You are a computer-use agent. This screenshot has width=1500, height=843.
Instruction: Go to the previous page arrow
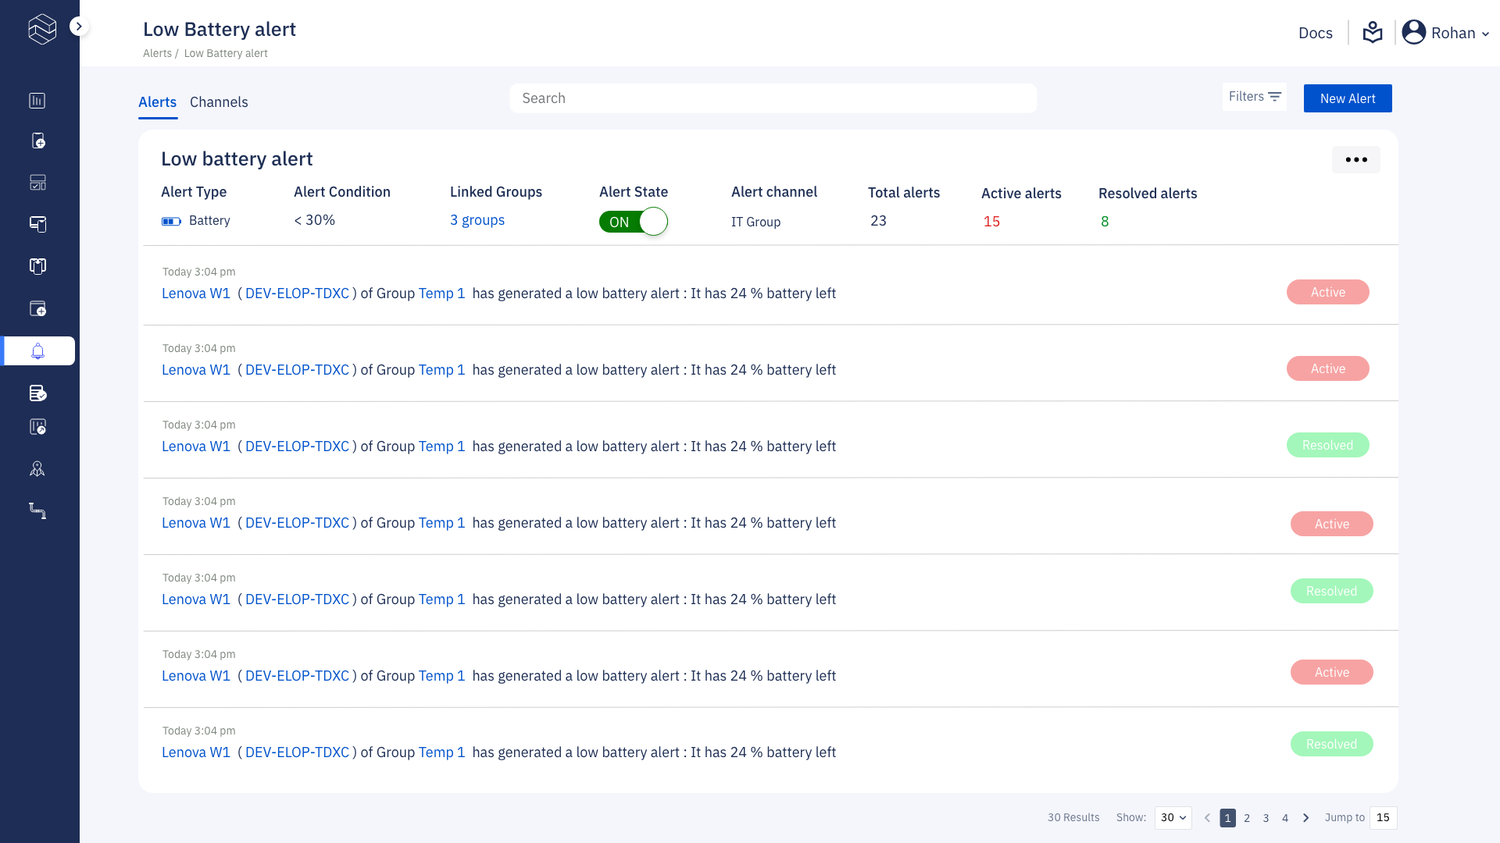(x=1207, y=818)
